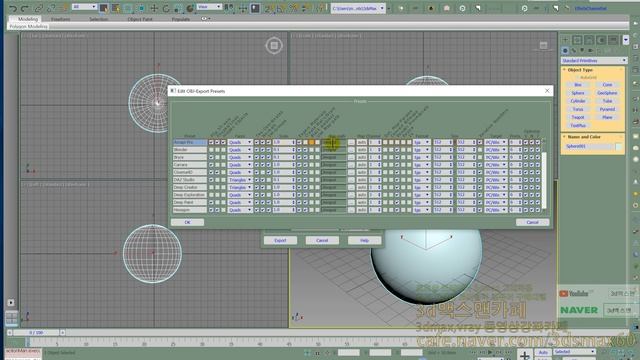The height and width of the screenshot is (360, 640).
Task: Open Triangles dropdown in Deep Creator row
Action: pos(240,187)
